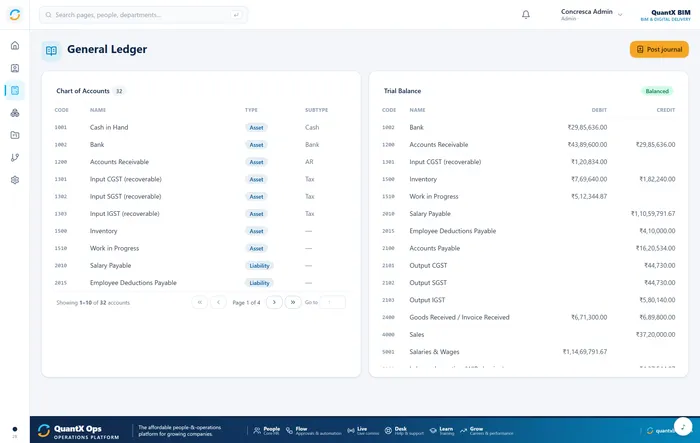The image size is (700, 443).
Task: Select Employee Deductions Payable in Chart of Accounts
Action: click(x=200, y=283)
